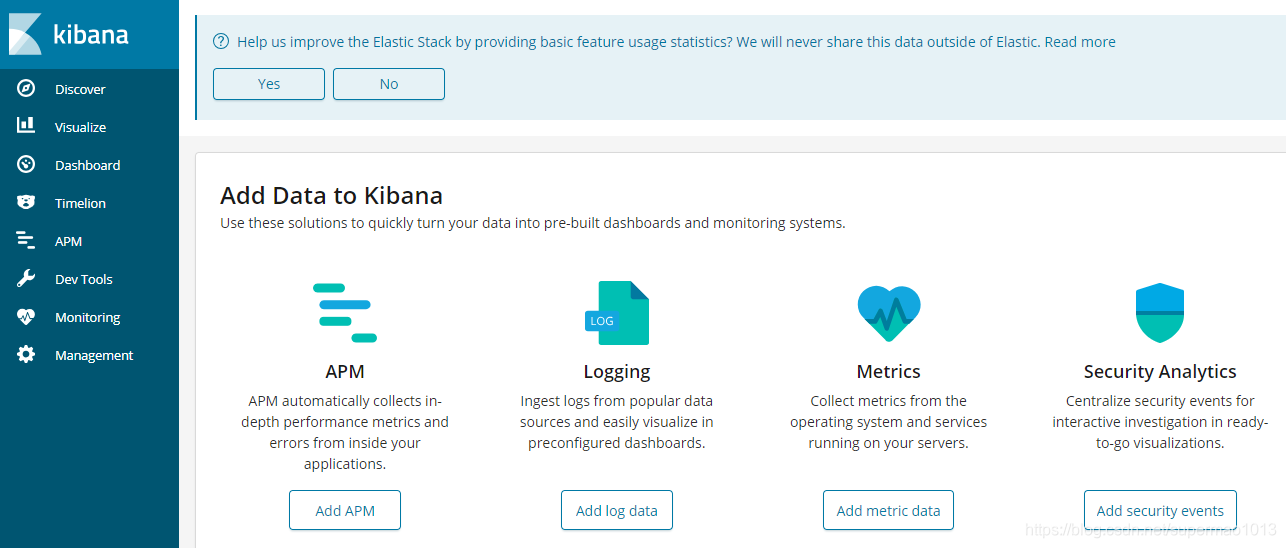This screenshot has width=1286, height=548.
Task: Click No to decline usage statistics
Action: coord(389,84)
